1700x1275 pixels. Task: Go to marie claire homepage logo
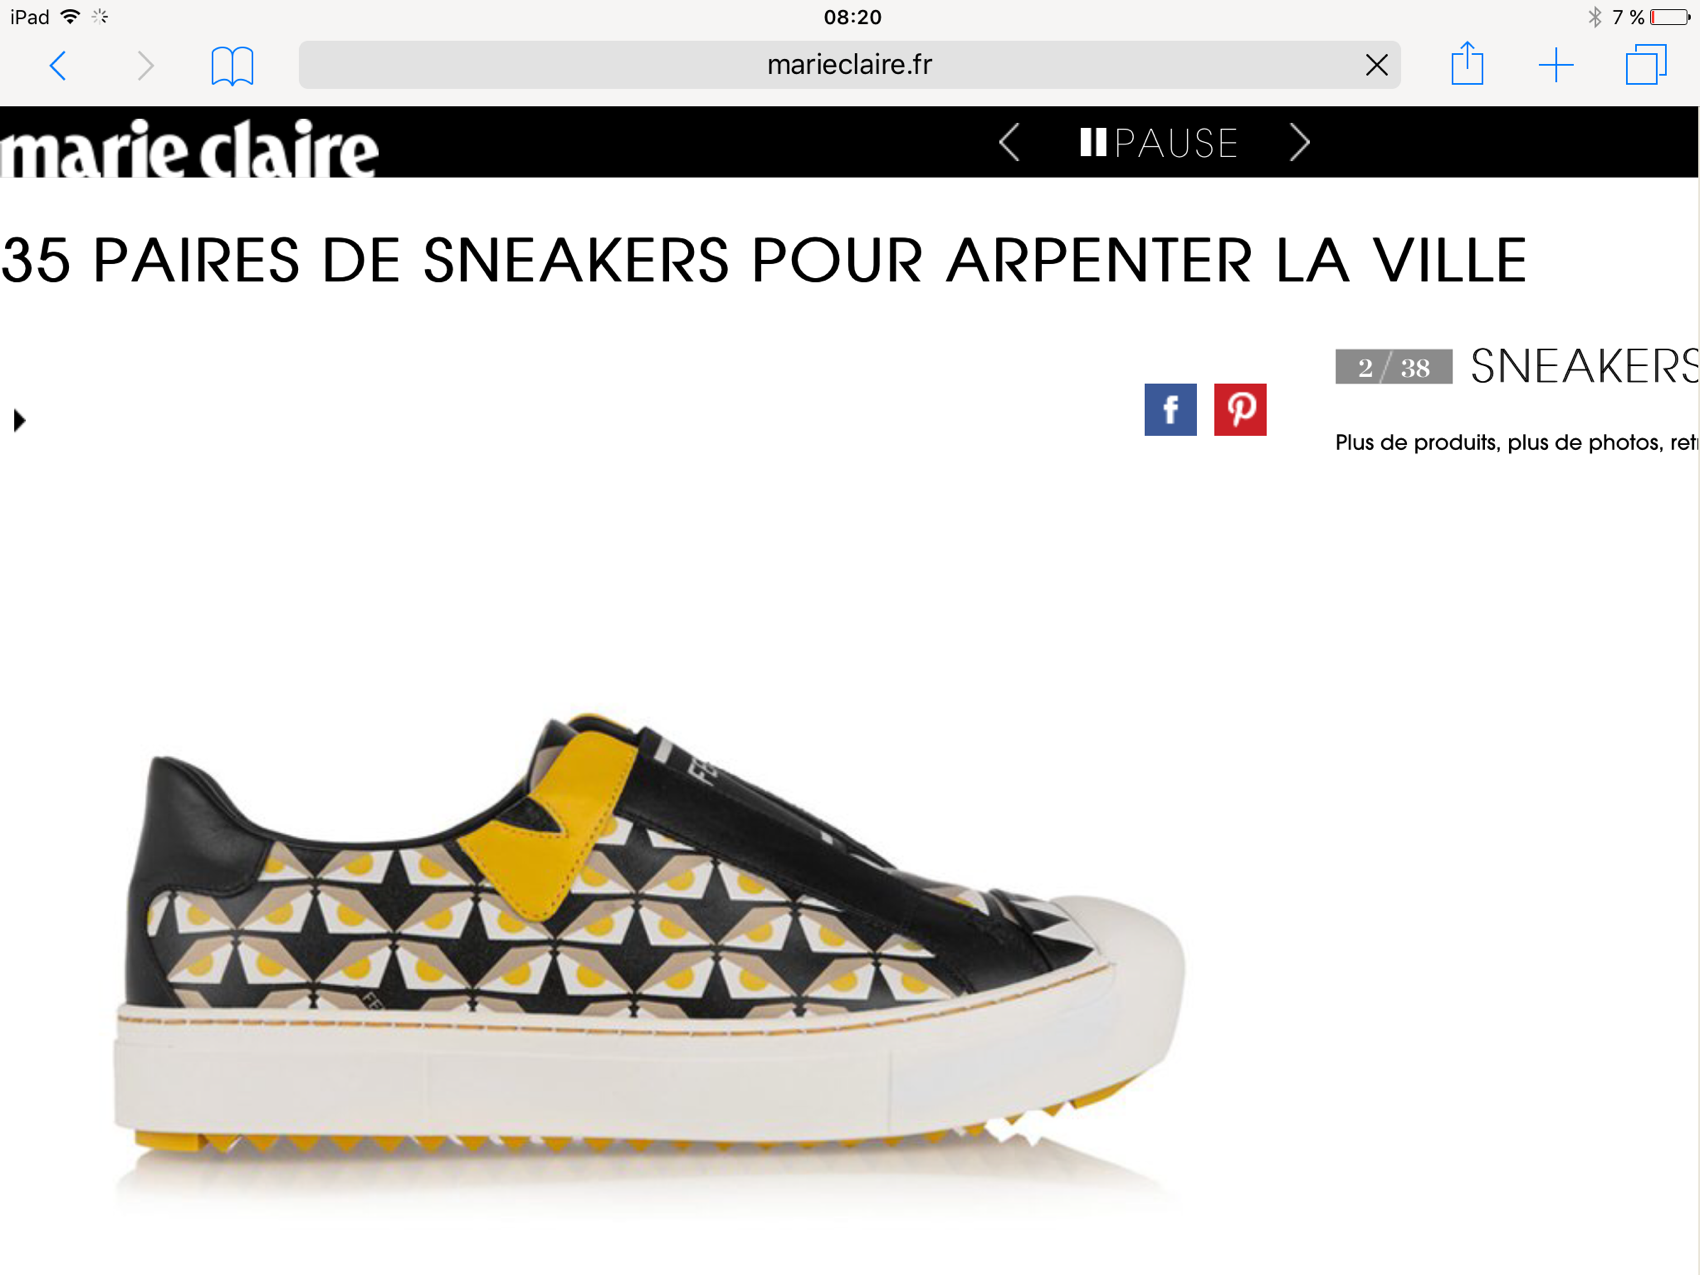[189, 148]
